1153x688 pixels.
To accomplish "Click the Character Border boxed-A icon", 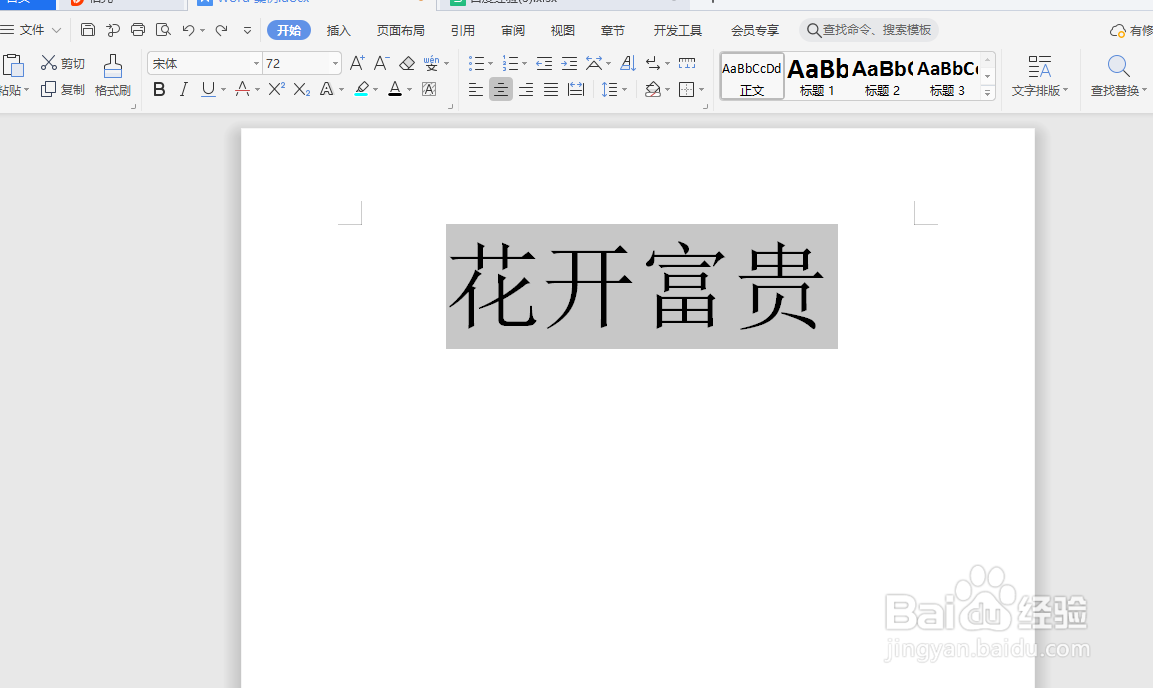I will tap(429, 90).
